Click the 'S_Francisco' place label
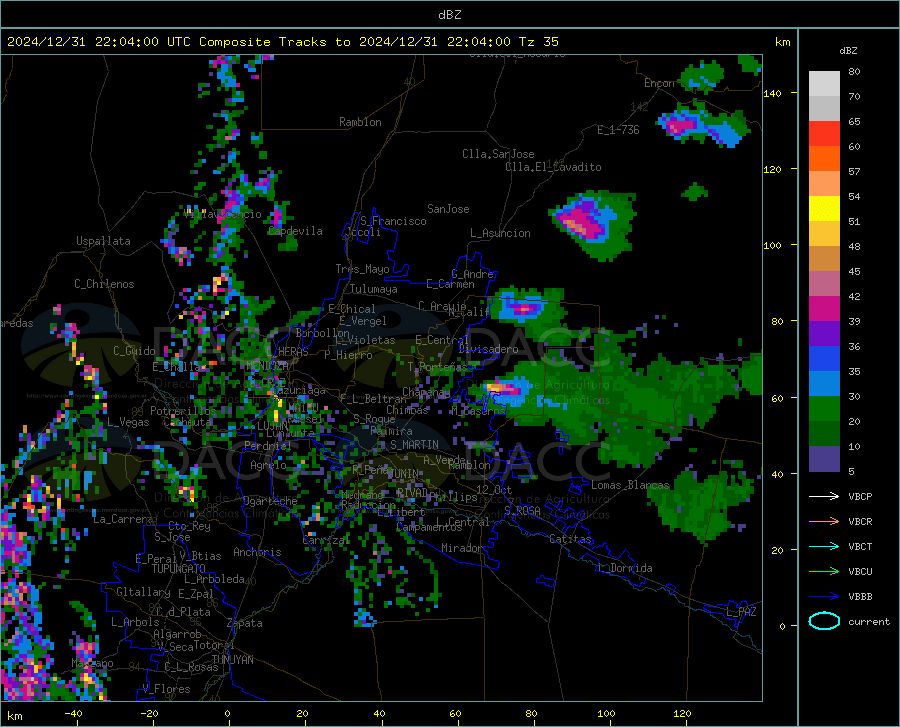Screen dimensions: 900x727 point(393,221)
